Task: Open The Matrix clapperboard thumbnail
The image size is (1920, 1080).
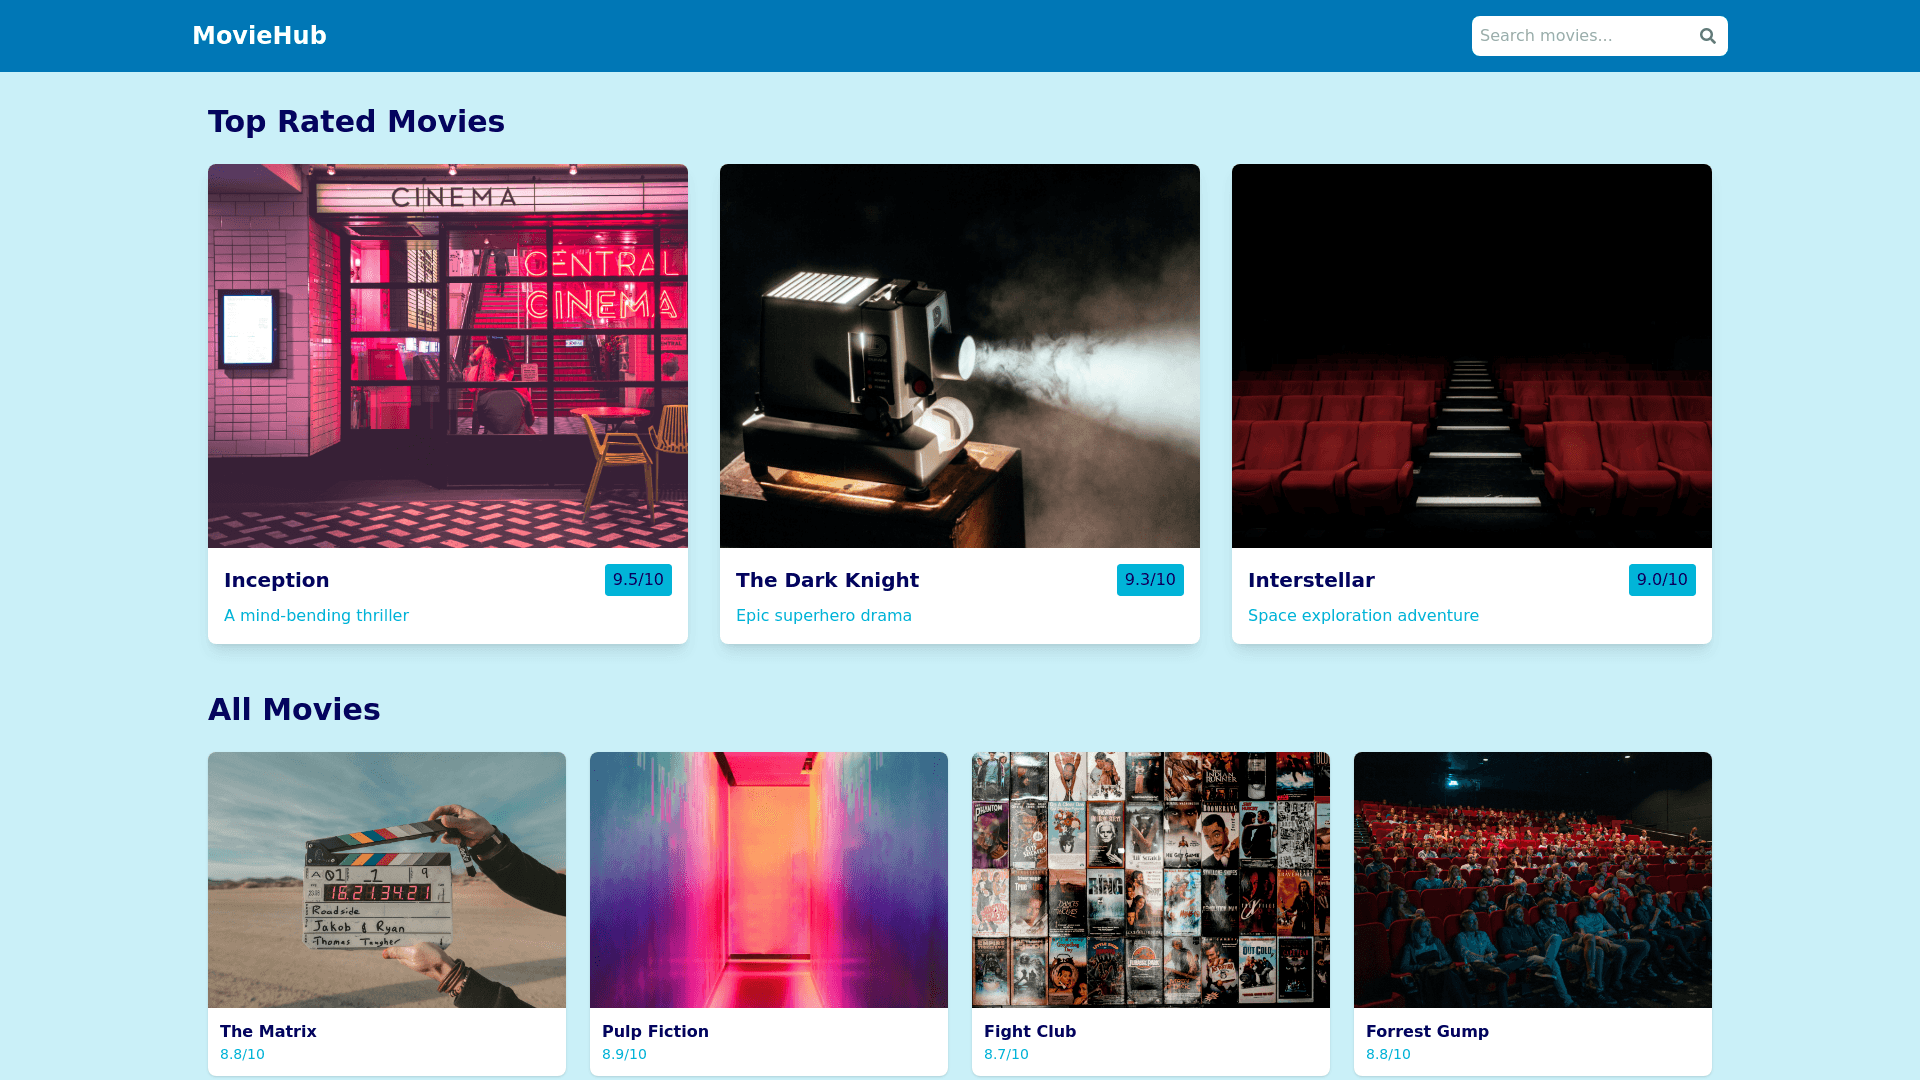Action: point(386,879)
